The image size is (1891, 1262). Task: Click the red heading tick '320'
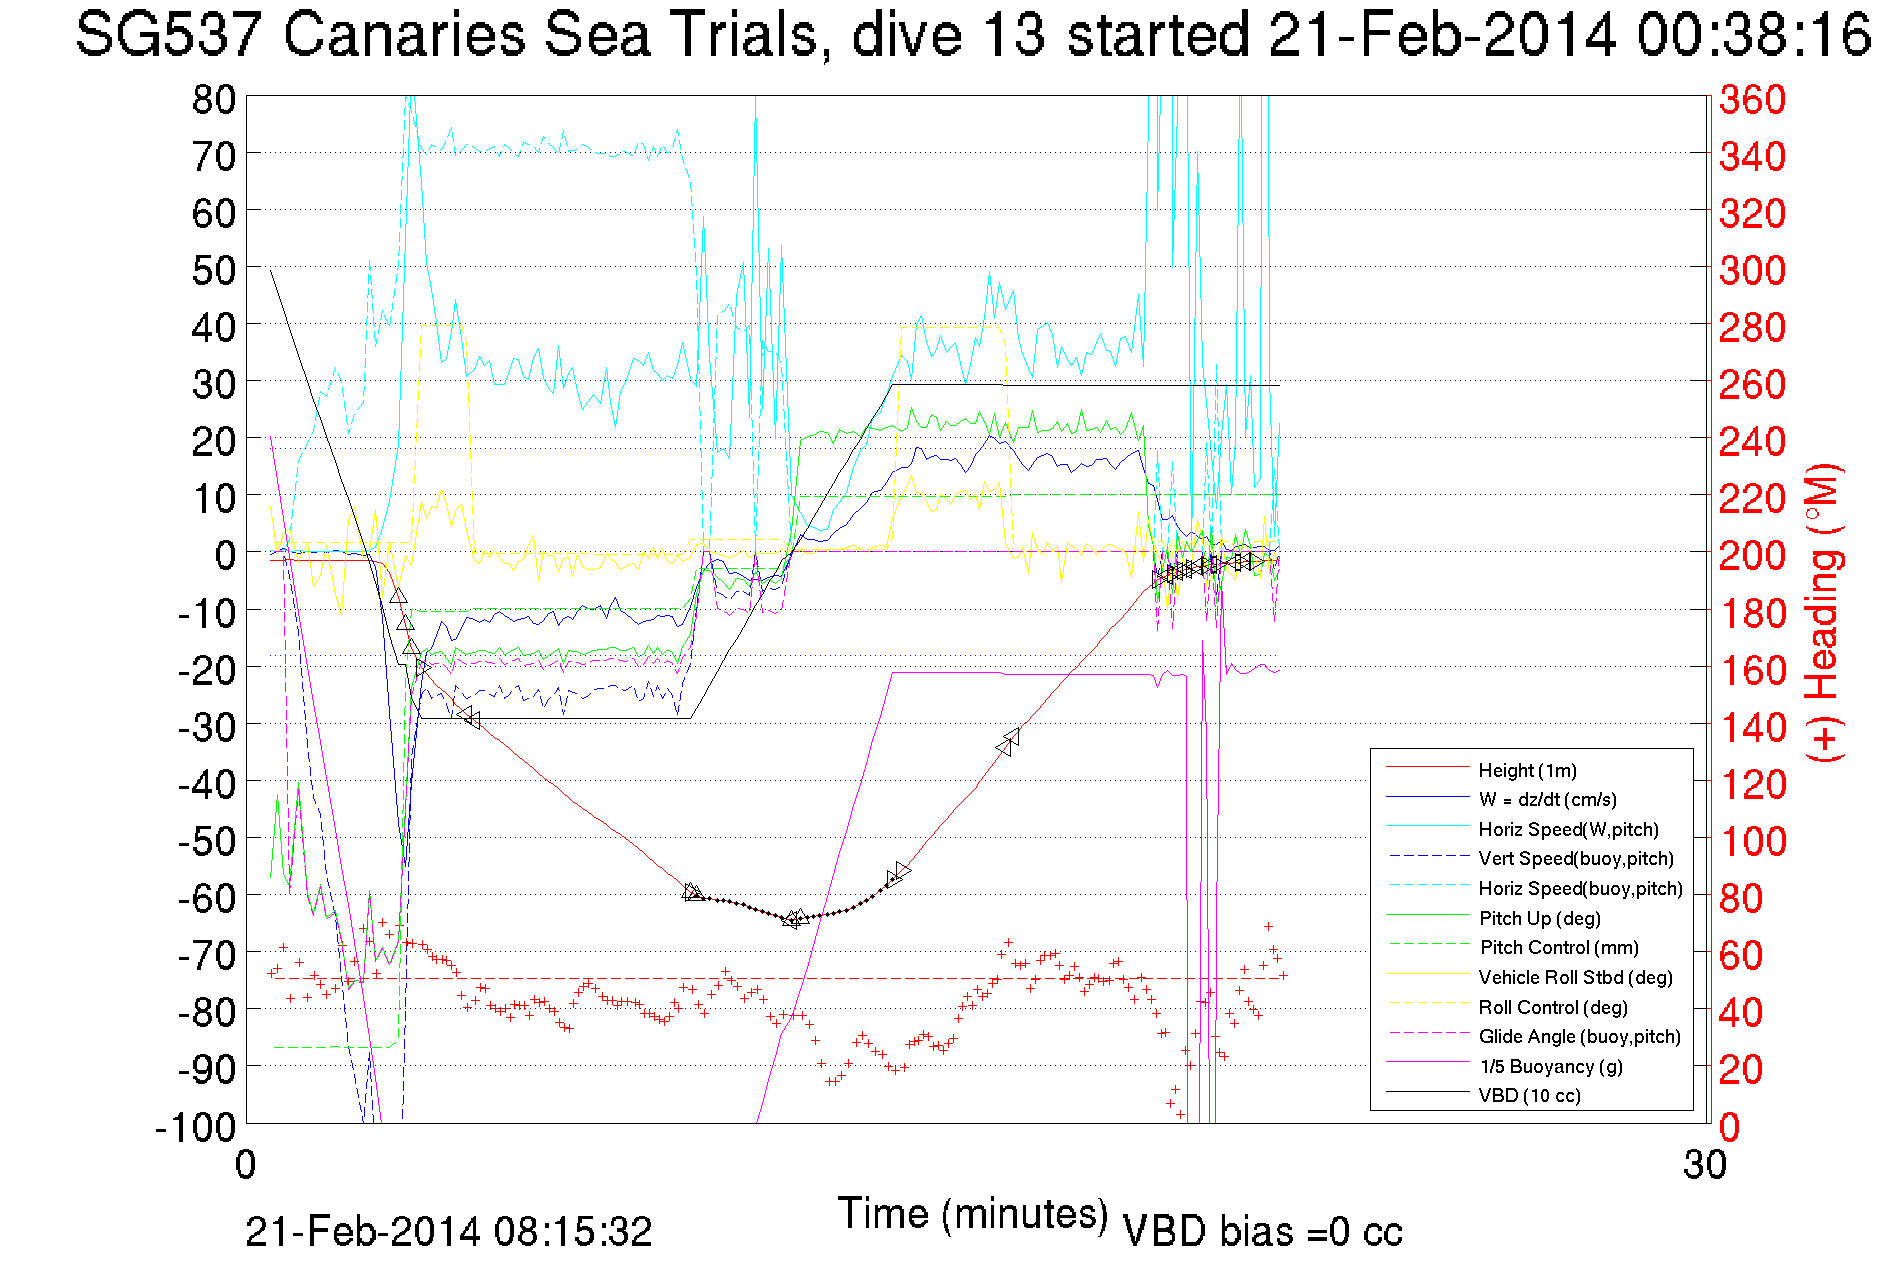click(x=1752, y=213)
